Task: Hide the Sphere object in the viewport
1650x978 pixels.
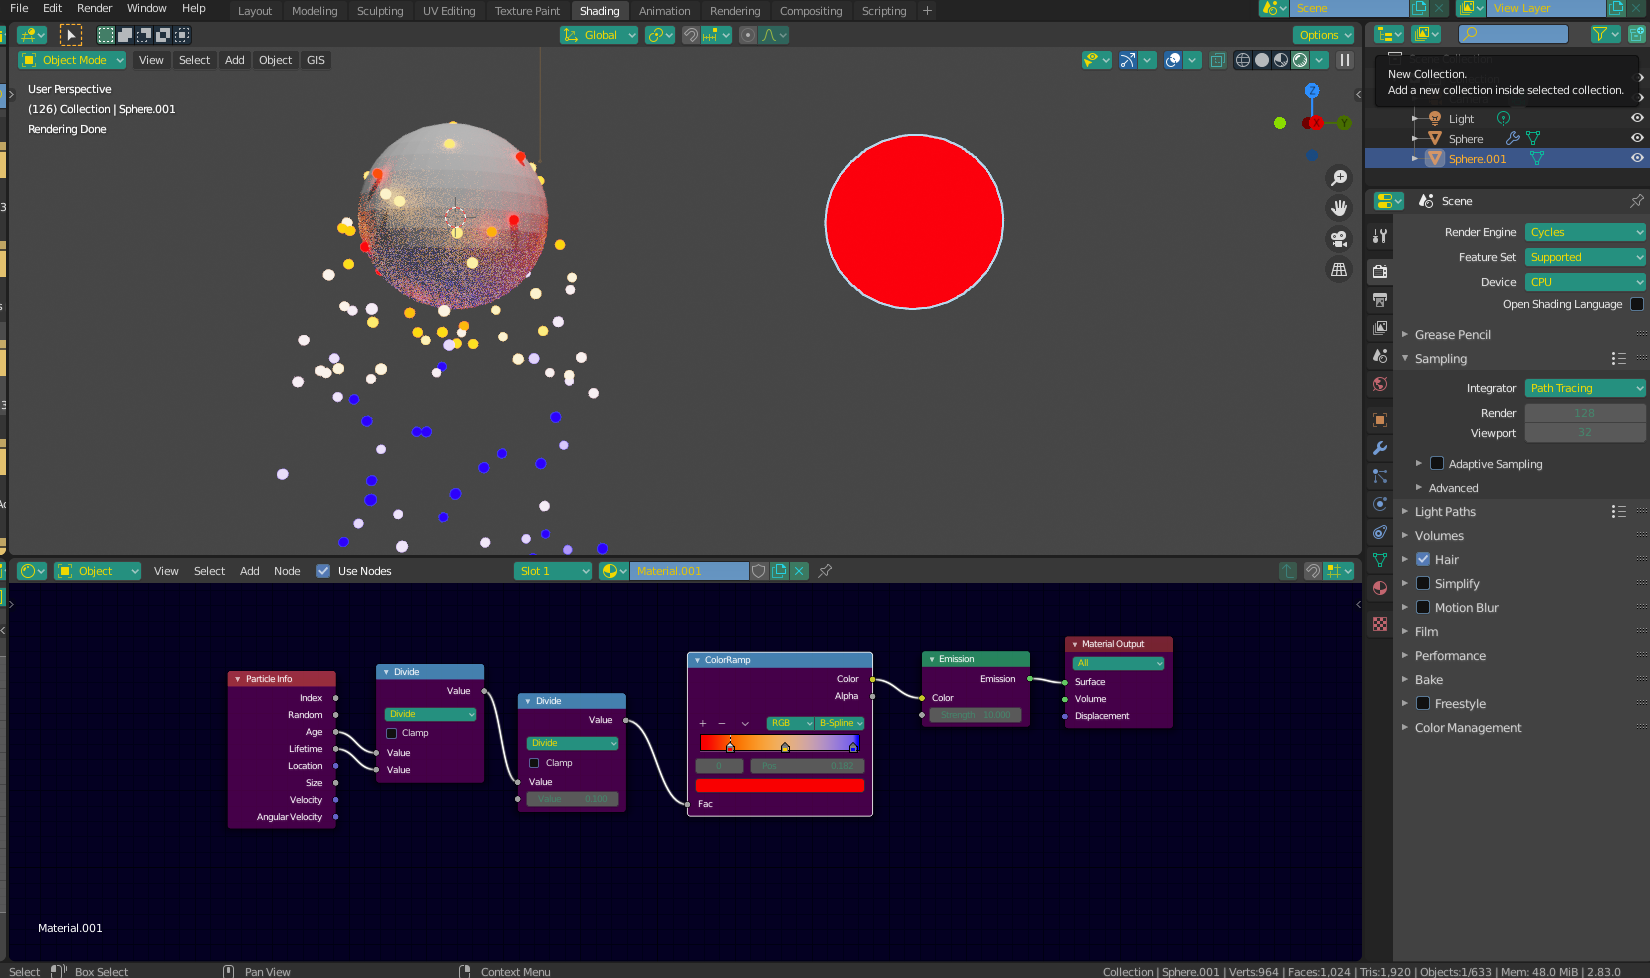Action: pos(1637,138)
